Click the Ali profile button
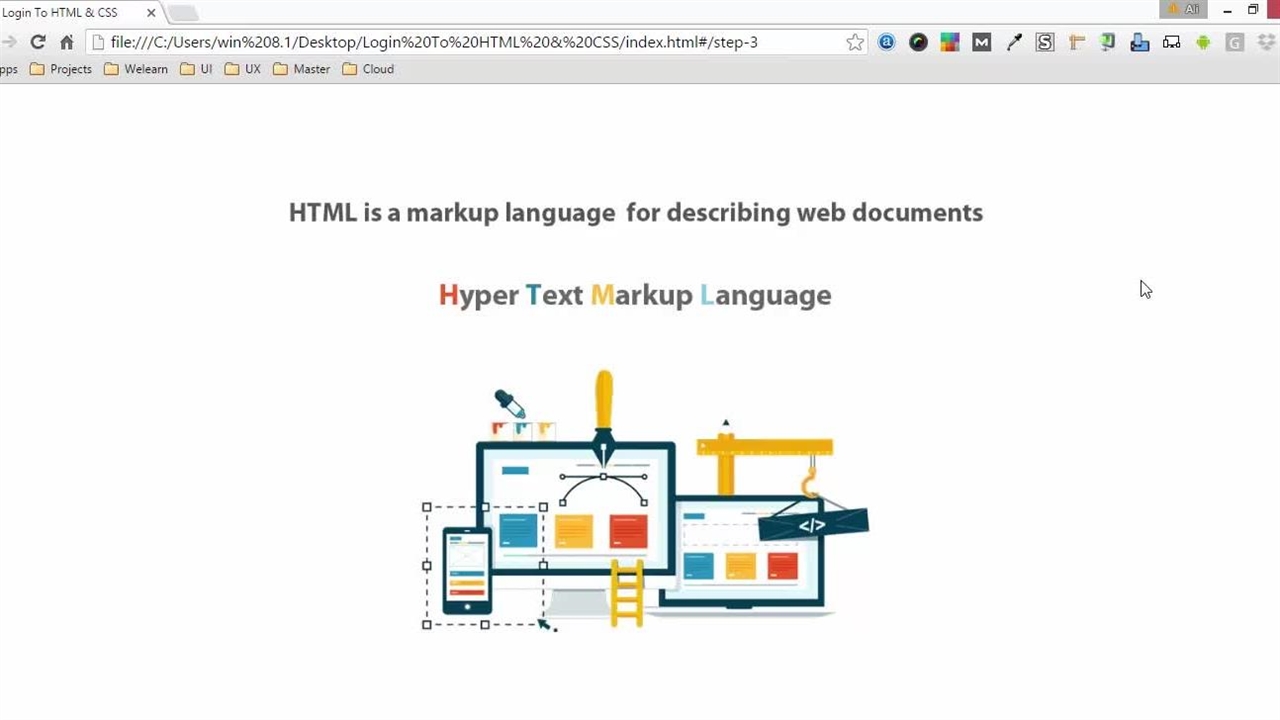1280x720 pixels. point(1183,9)
